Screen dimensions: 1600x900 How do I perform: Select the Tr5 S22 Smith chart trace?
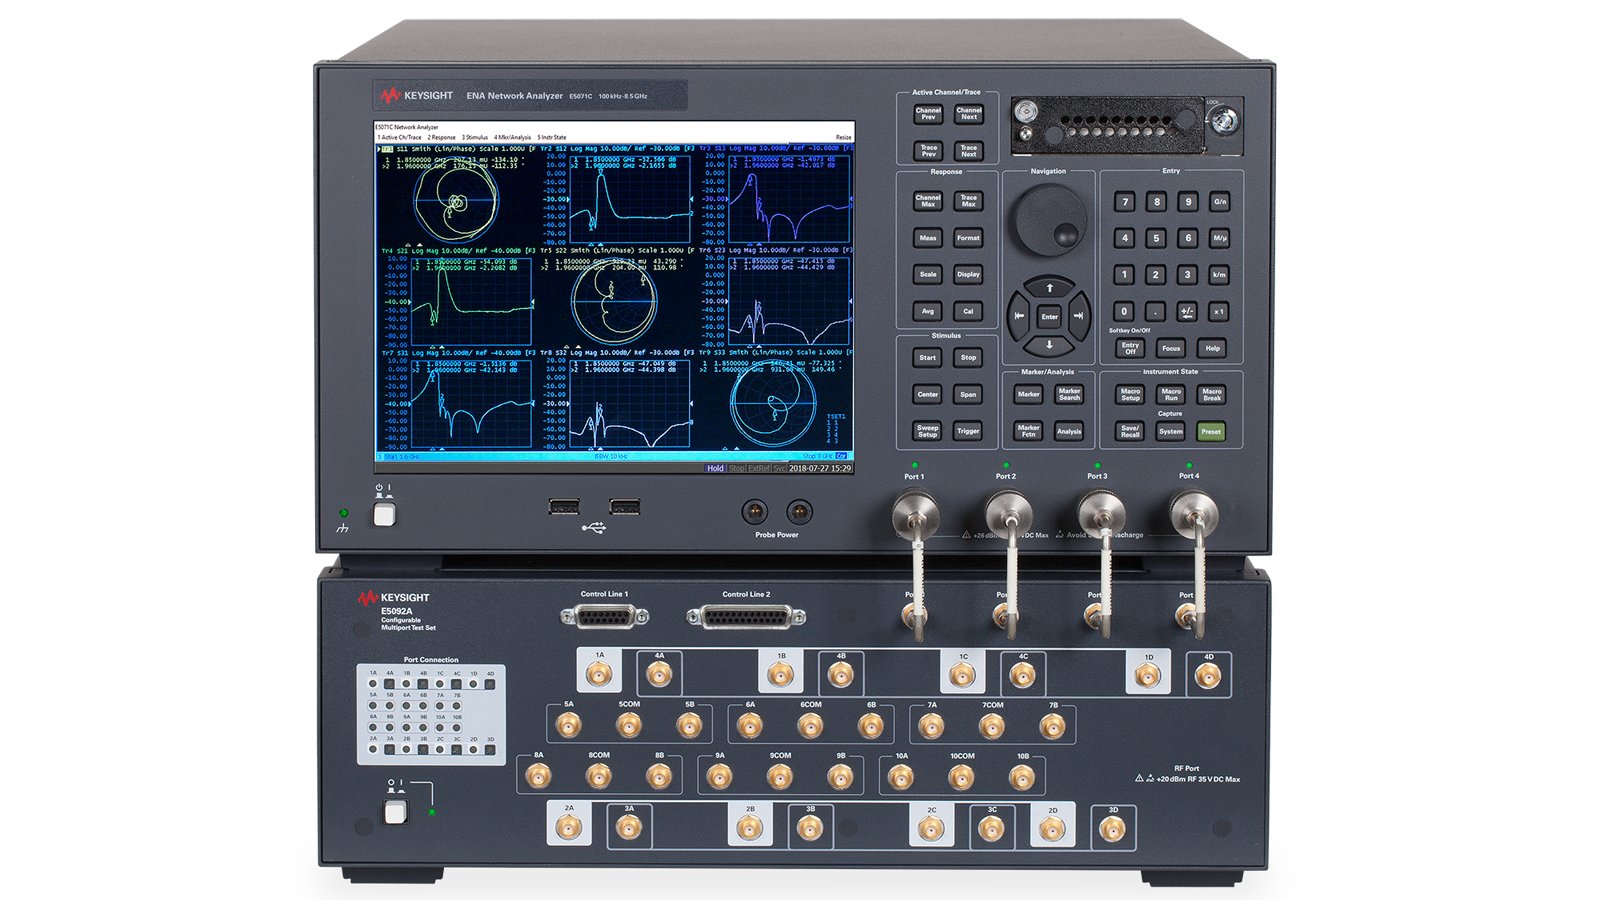(x=613, y=300)
